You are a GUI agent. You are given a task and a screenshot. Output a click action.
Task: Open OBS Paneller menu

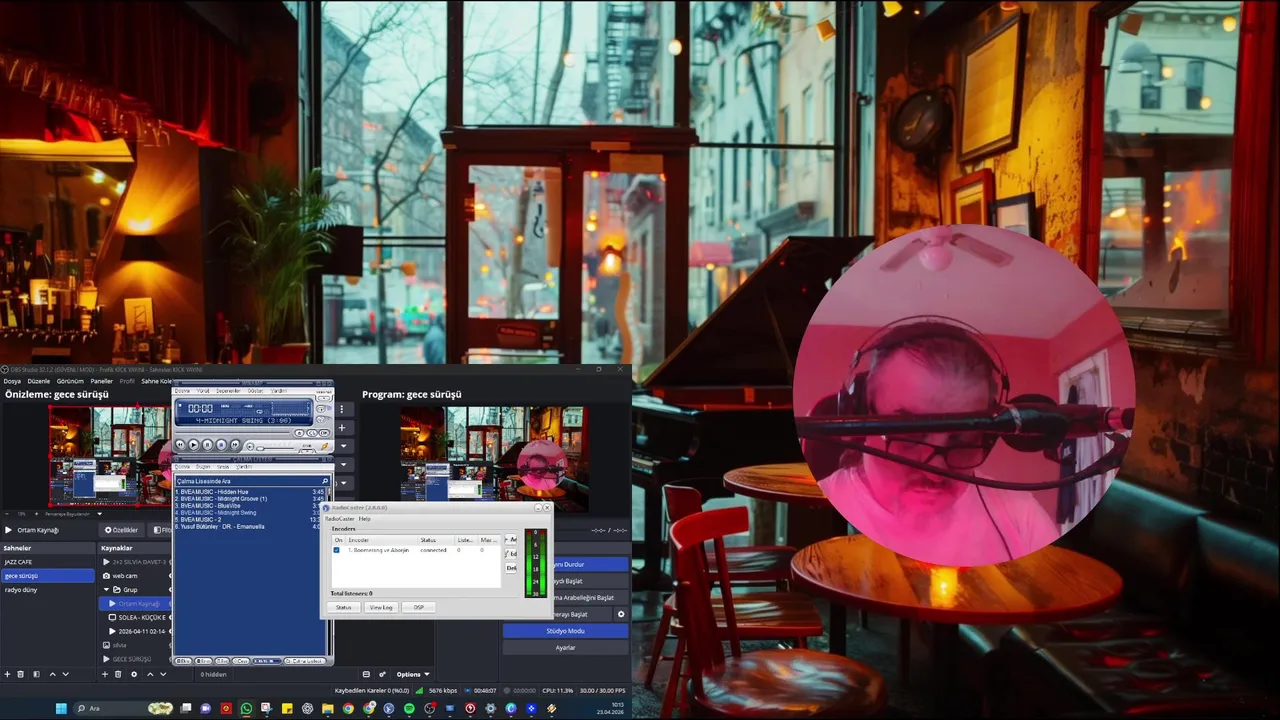[x=102, y=381]
